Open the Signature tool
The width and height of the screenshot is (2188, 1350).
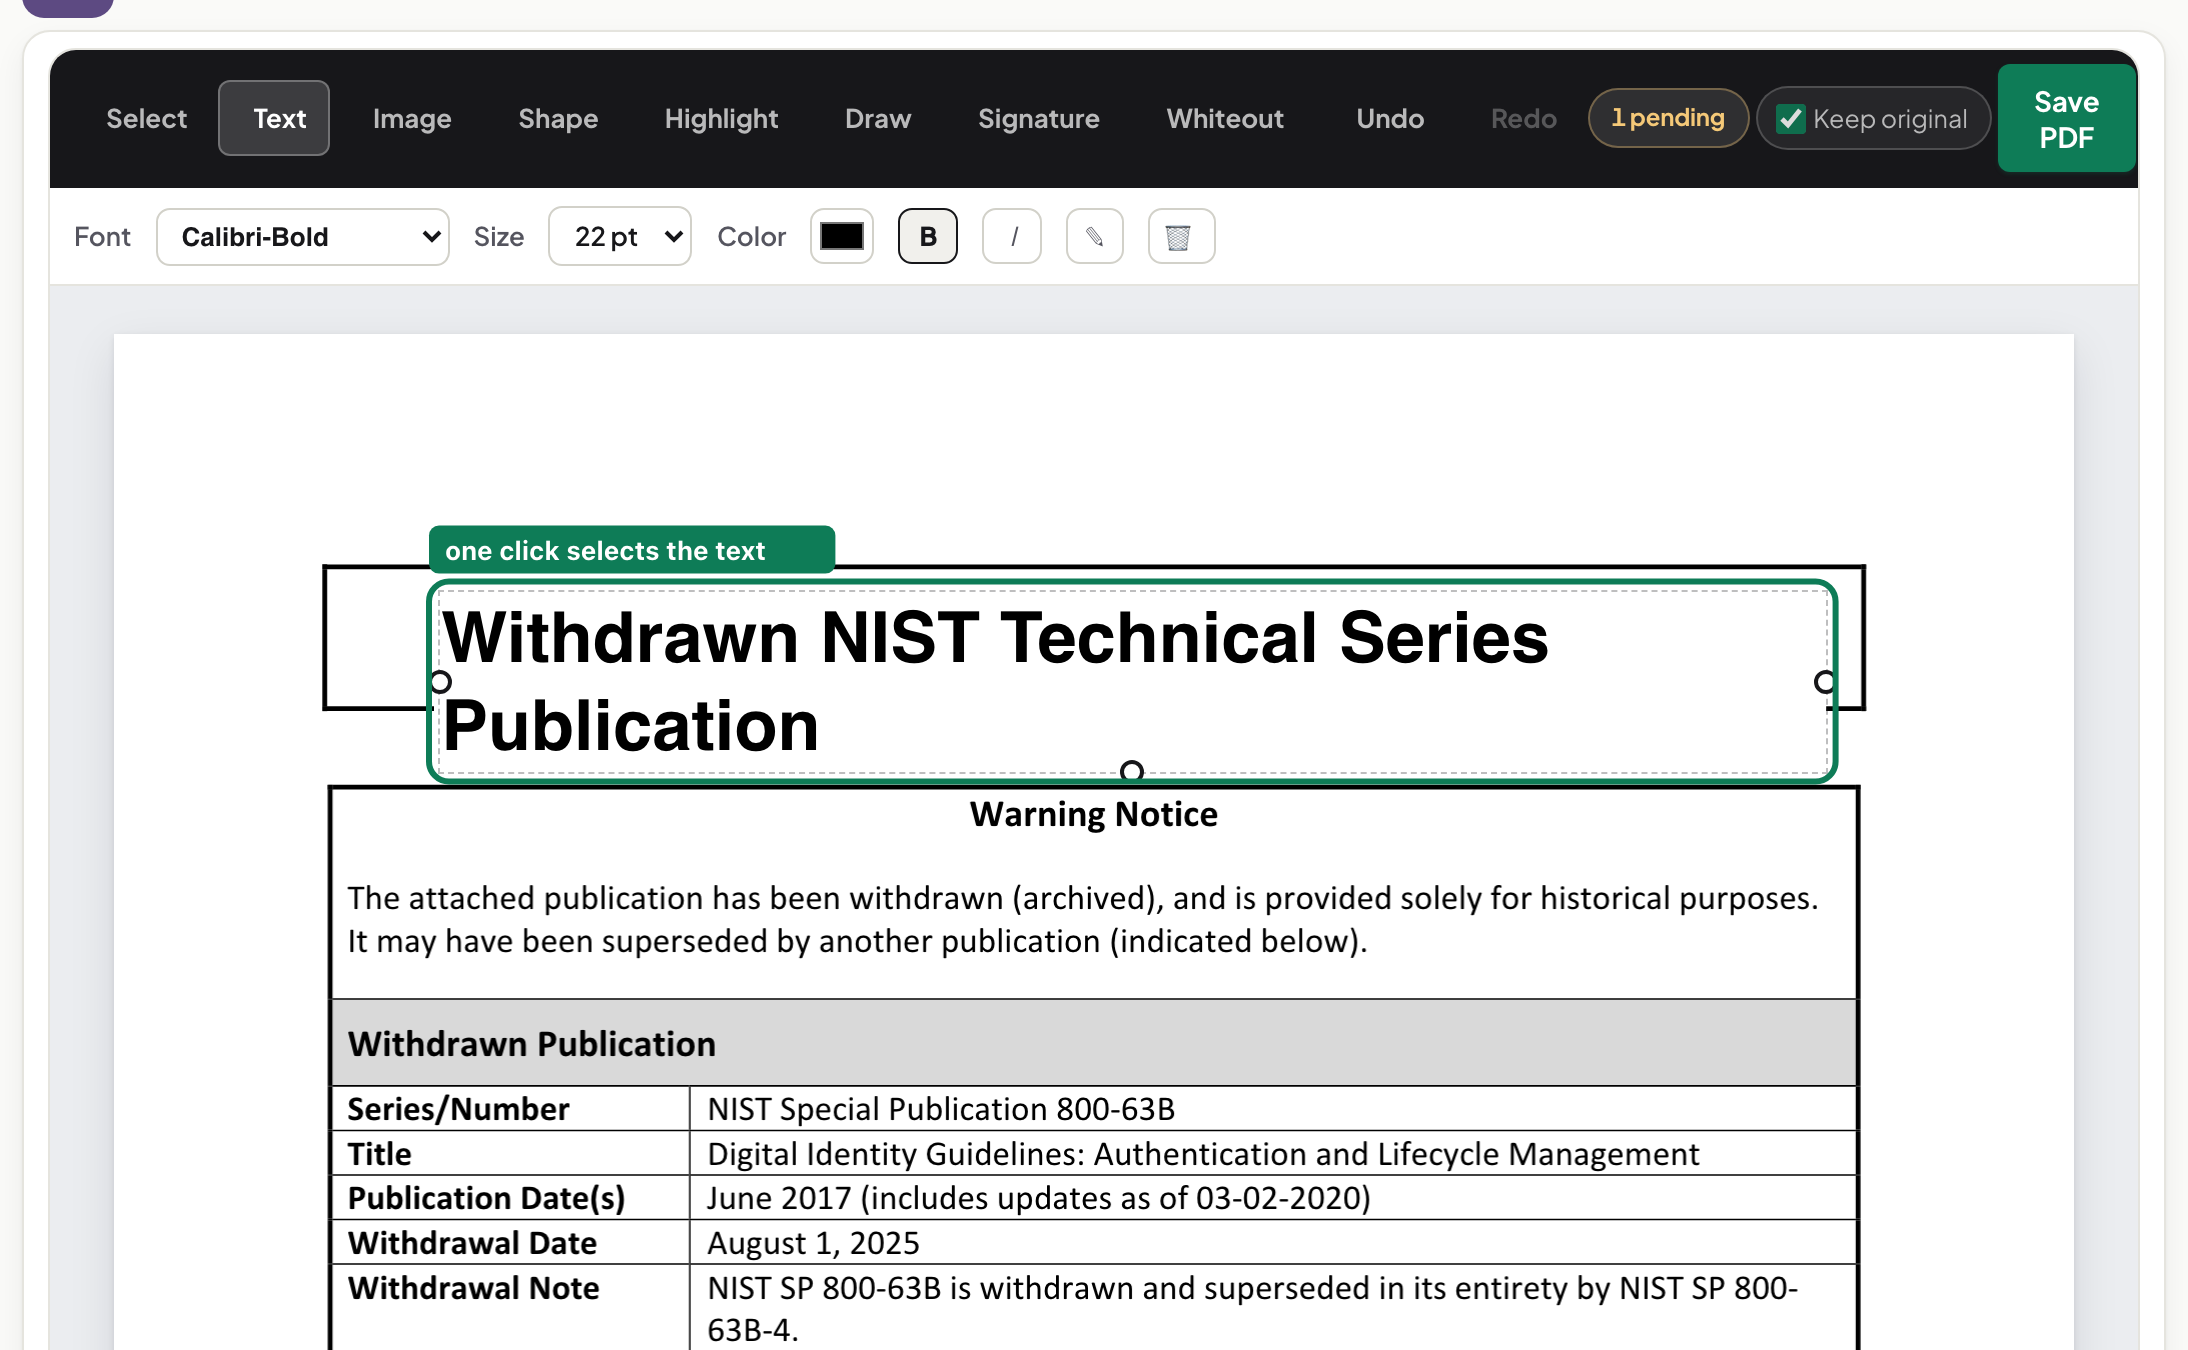pyautogui.click(x=1038, y=118)
